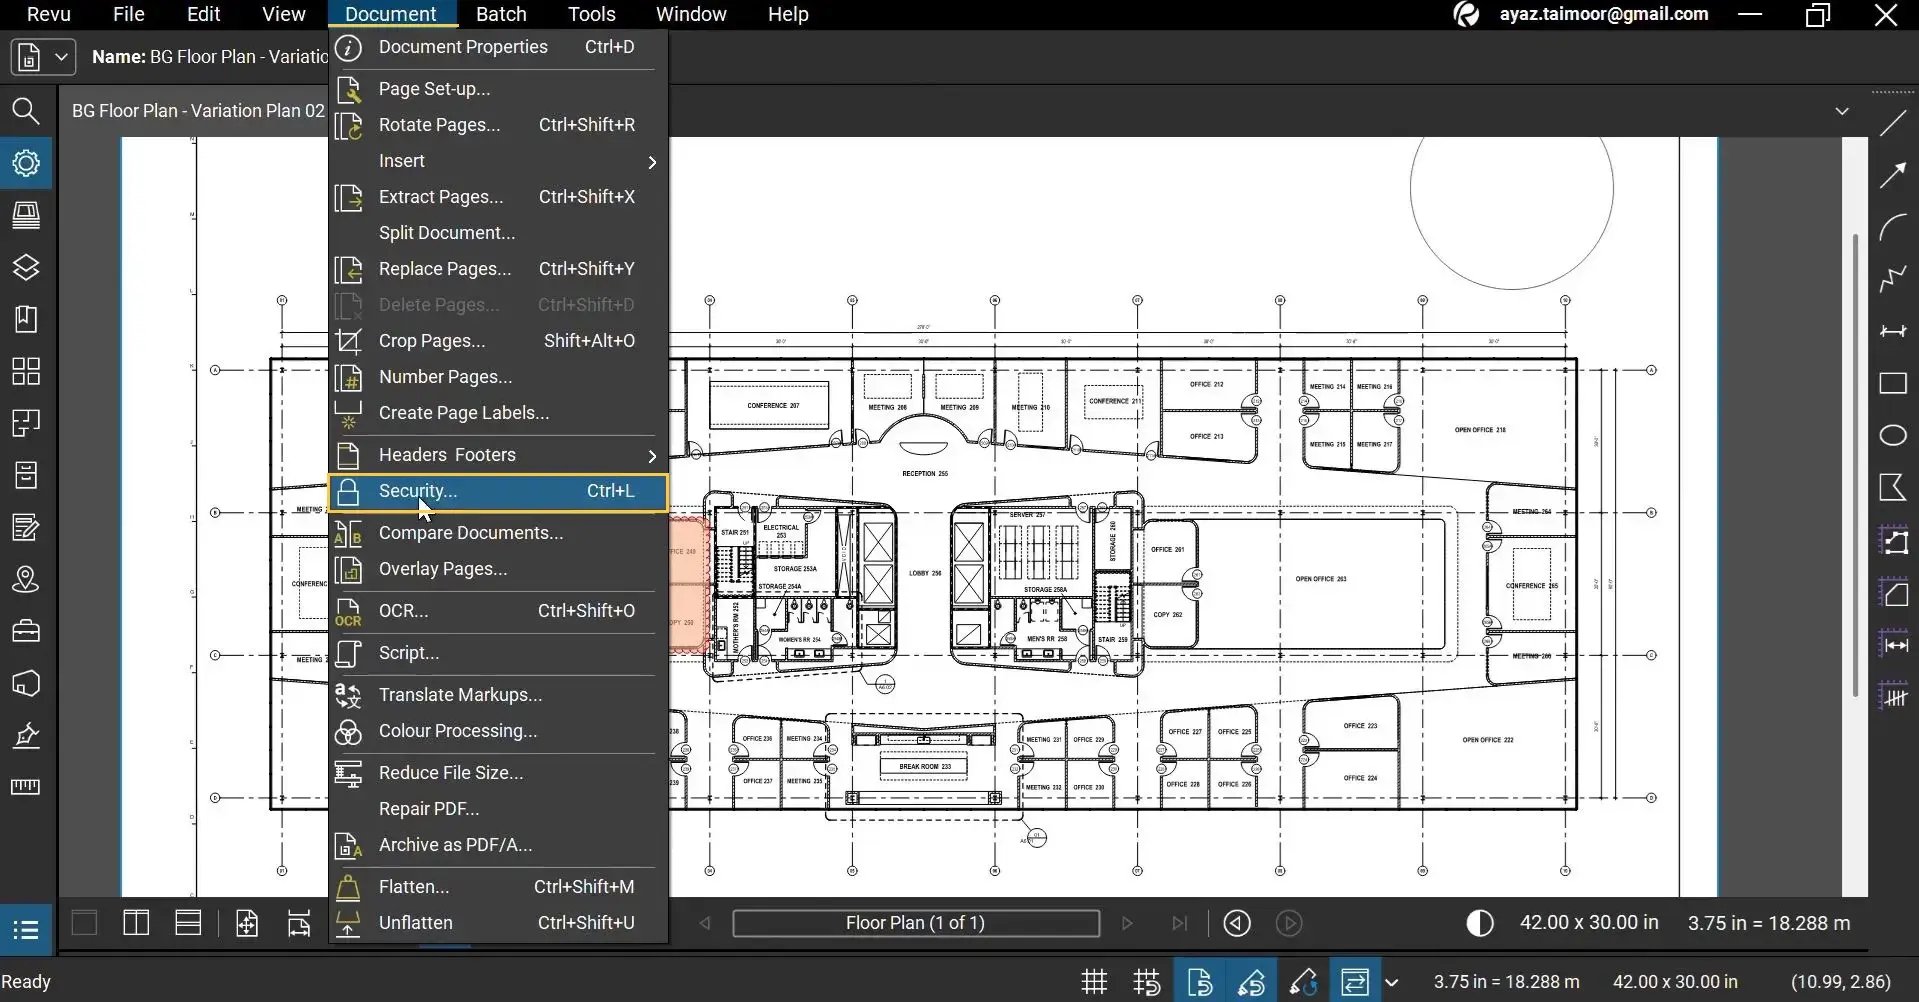
Task: Toggle Snap to Grid in status bar
Action: coord(1147,982)
